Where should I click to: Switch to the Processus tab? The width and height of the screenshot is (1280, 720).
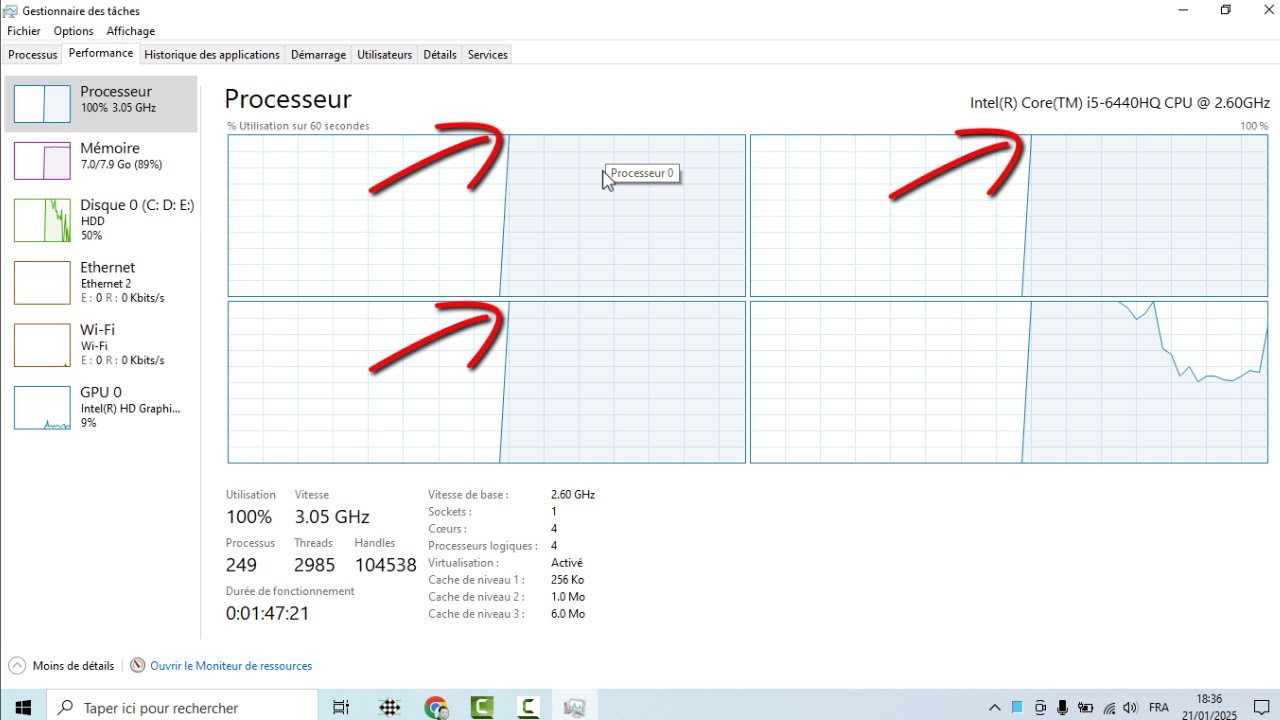click(33, 55)
